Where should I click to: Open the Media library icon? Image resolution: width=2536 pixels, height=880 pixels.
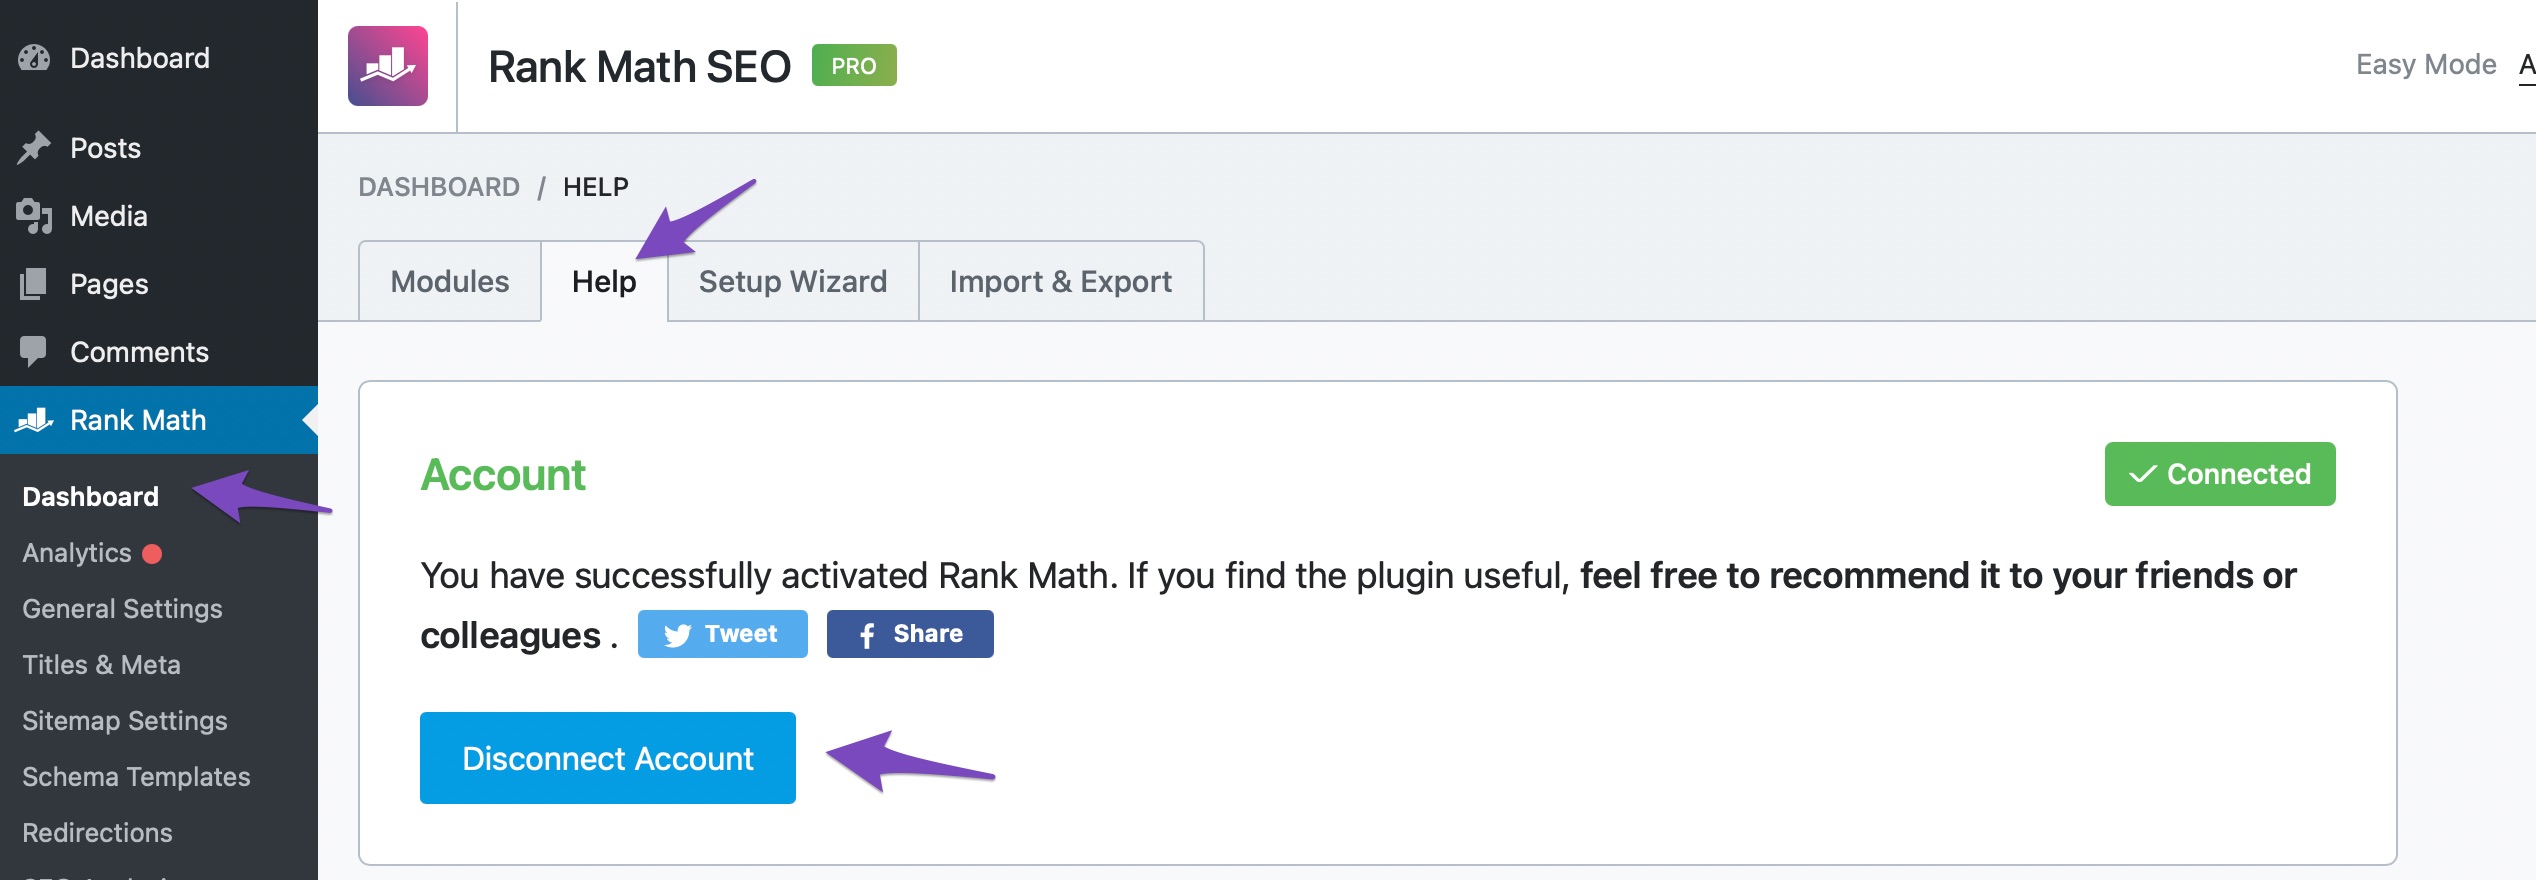(34, 216)
